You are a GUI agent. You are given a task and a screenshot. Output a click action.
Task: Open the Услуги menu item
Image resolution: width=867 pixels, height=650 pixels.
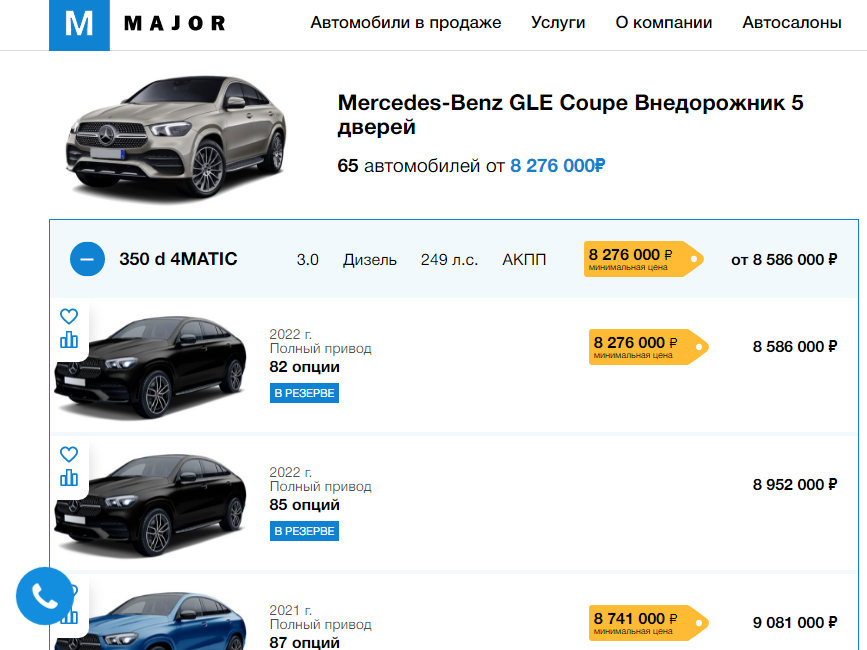[x=558, y=23]
